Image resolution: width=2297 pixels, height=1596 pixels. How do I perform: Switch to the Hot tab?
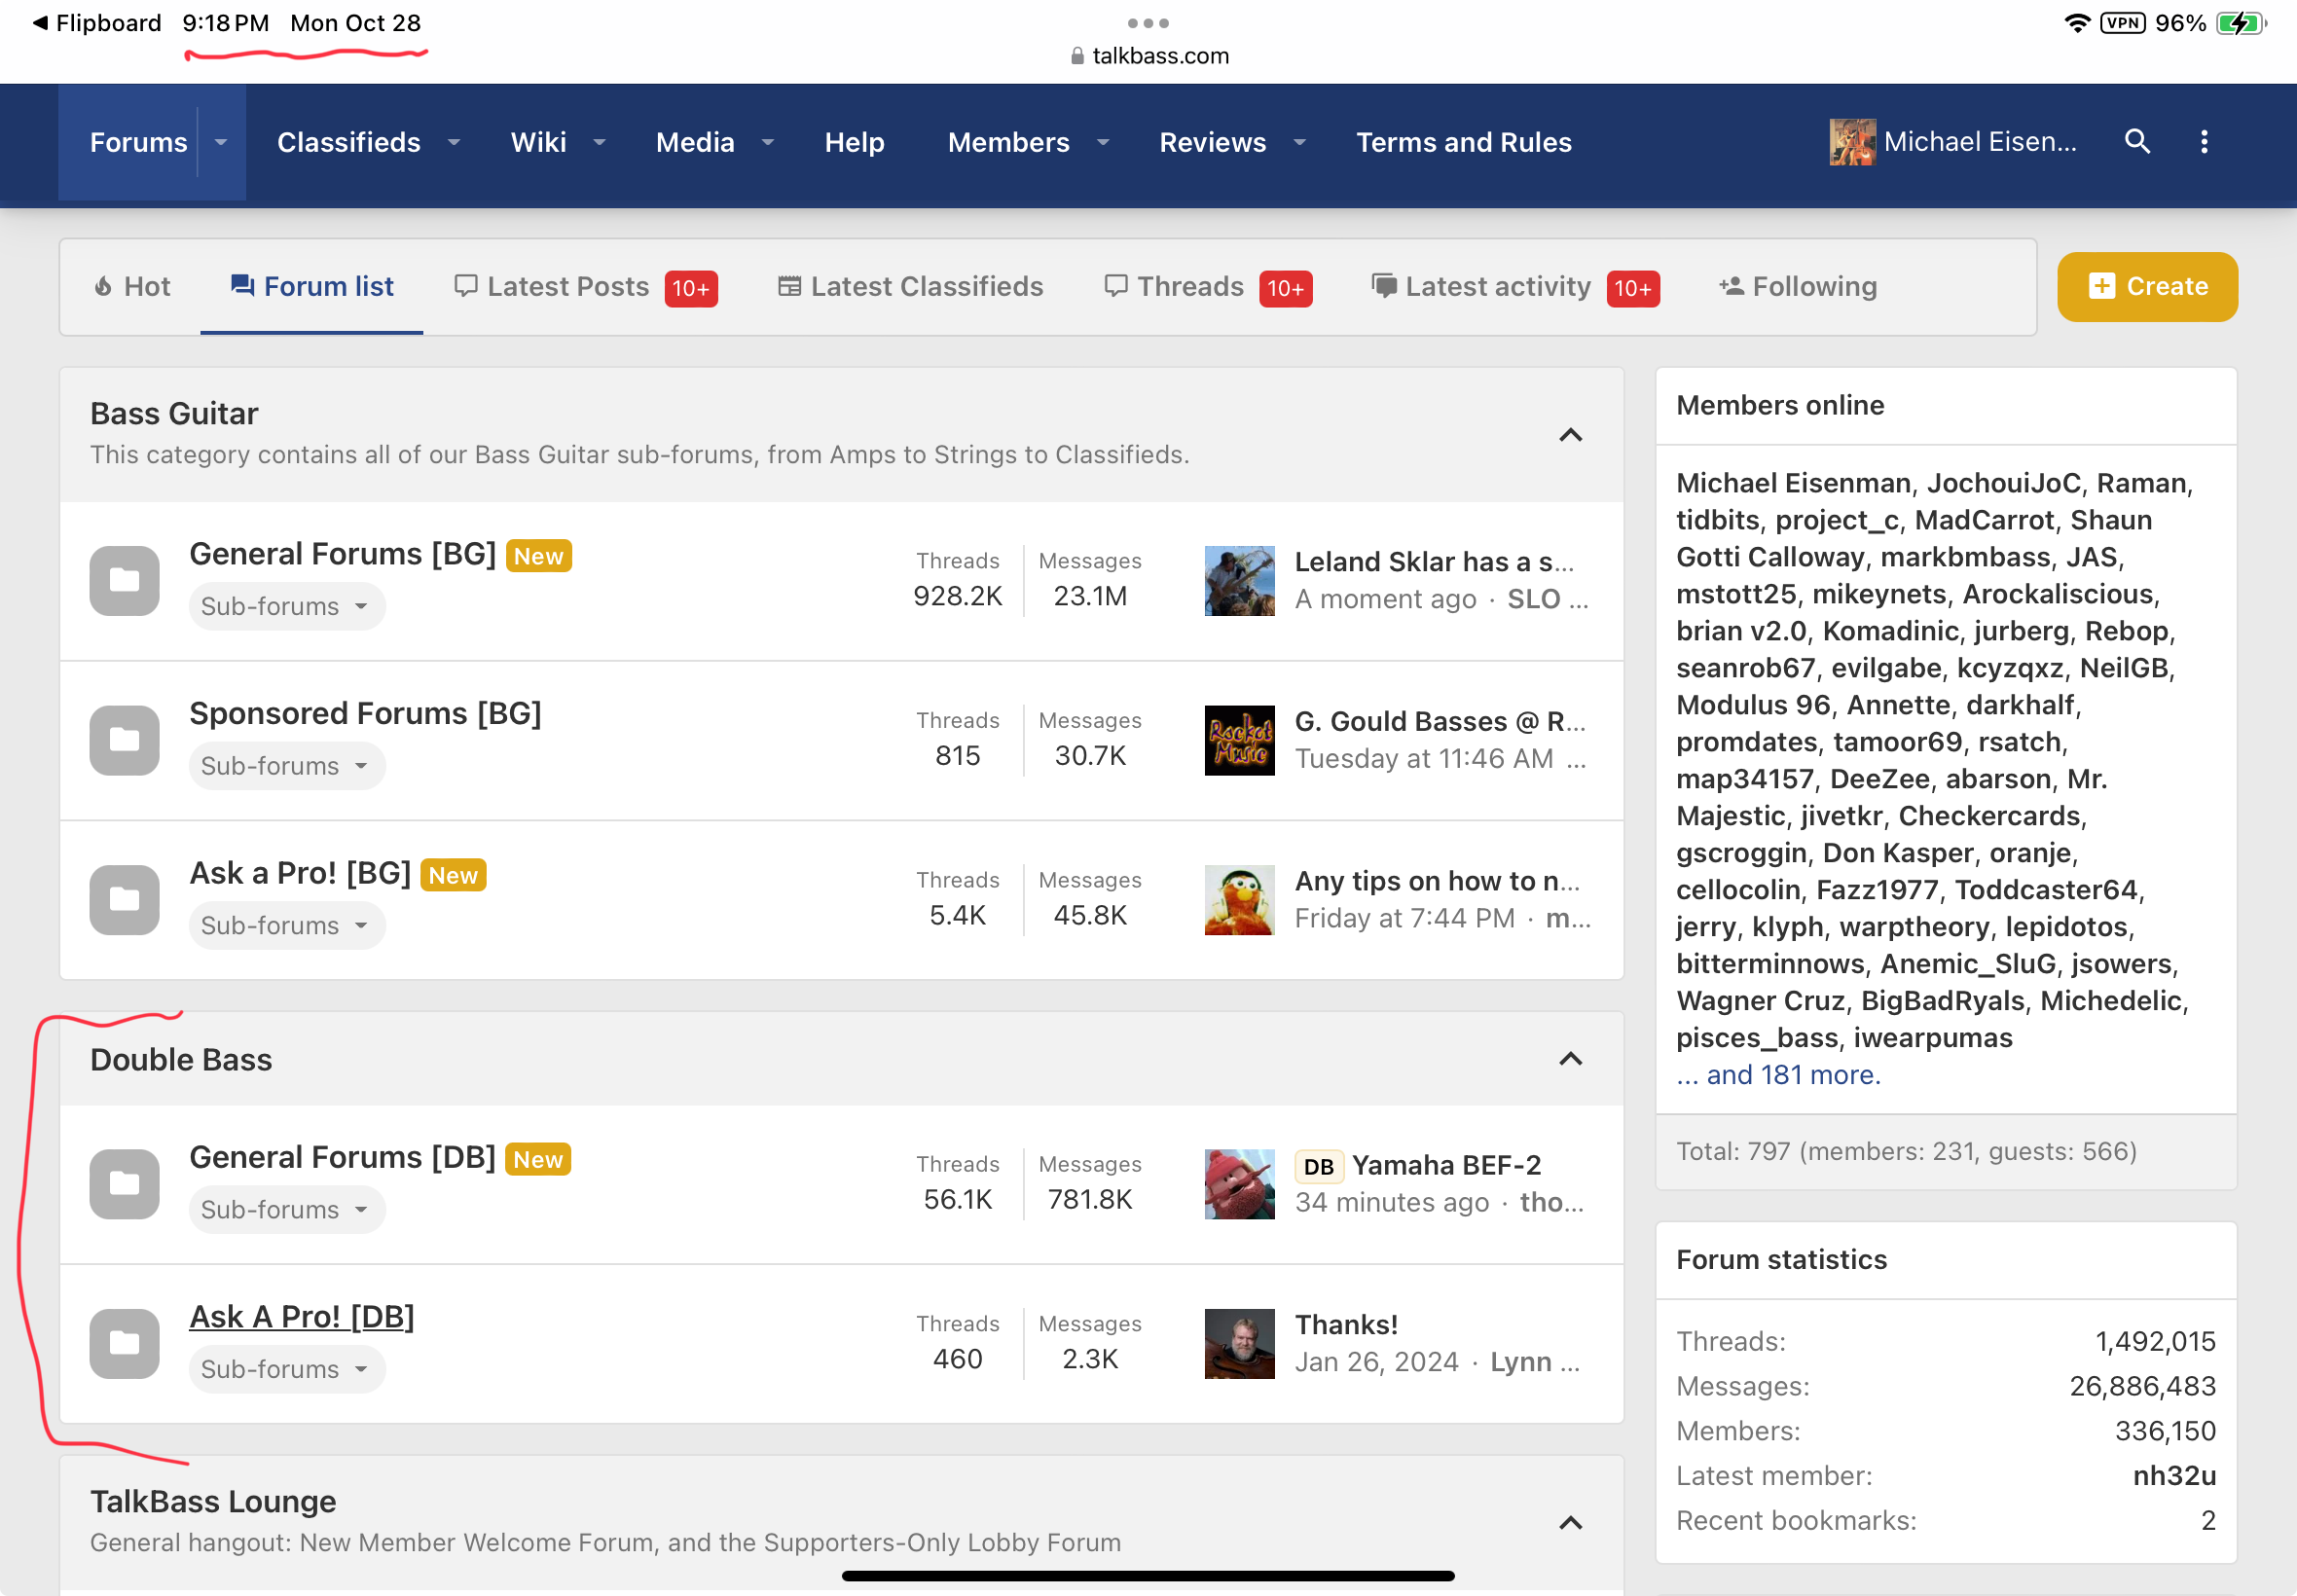(x=132, y=287)
